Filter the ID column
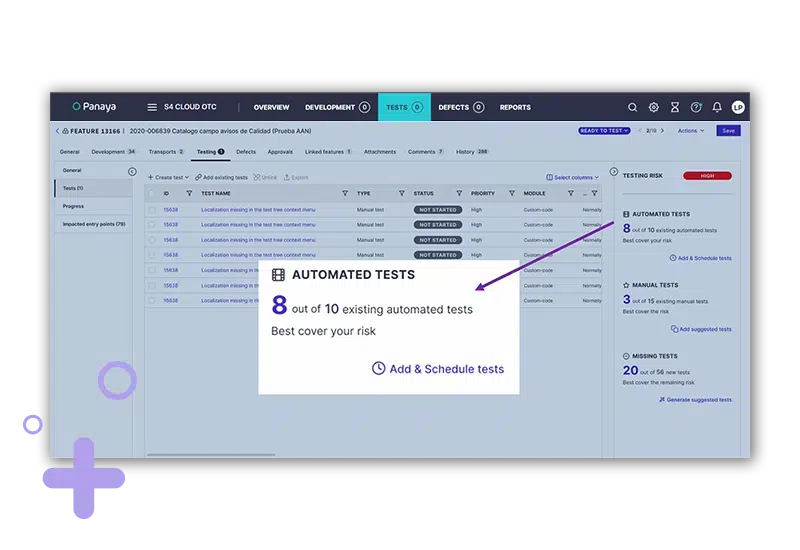 (189, 193)
